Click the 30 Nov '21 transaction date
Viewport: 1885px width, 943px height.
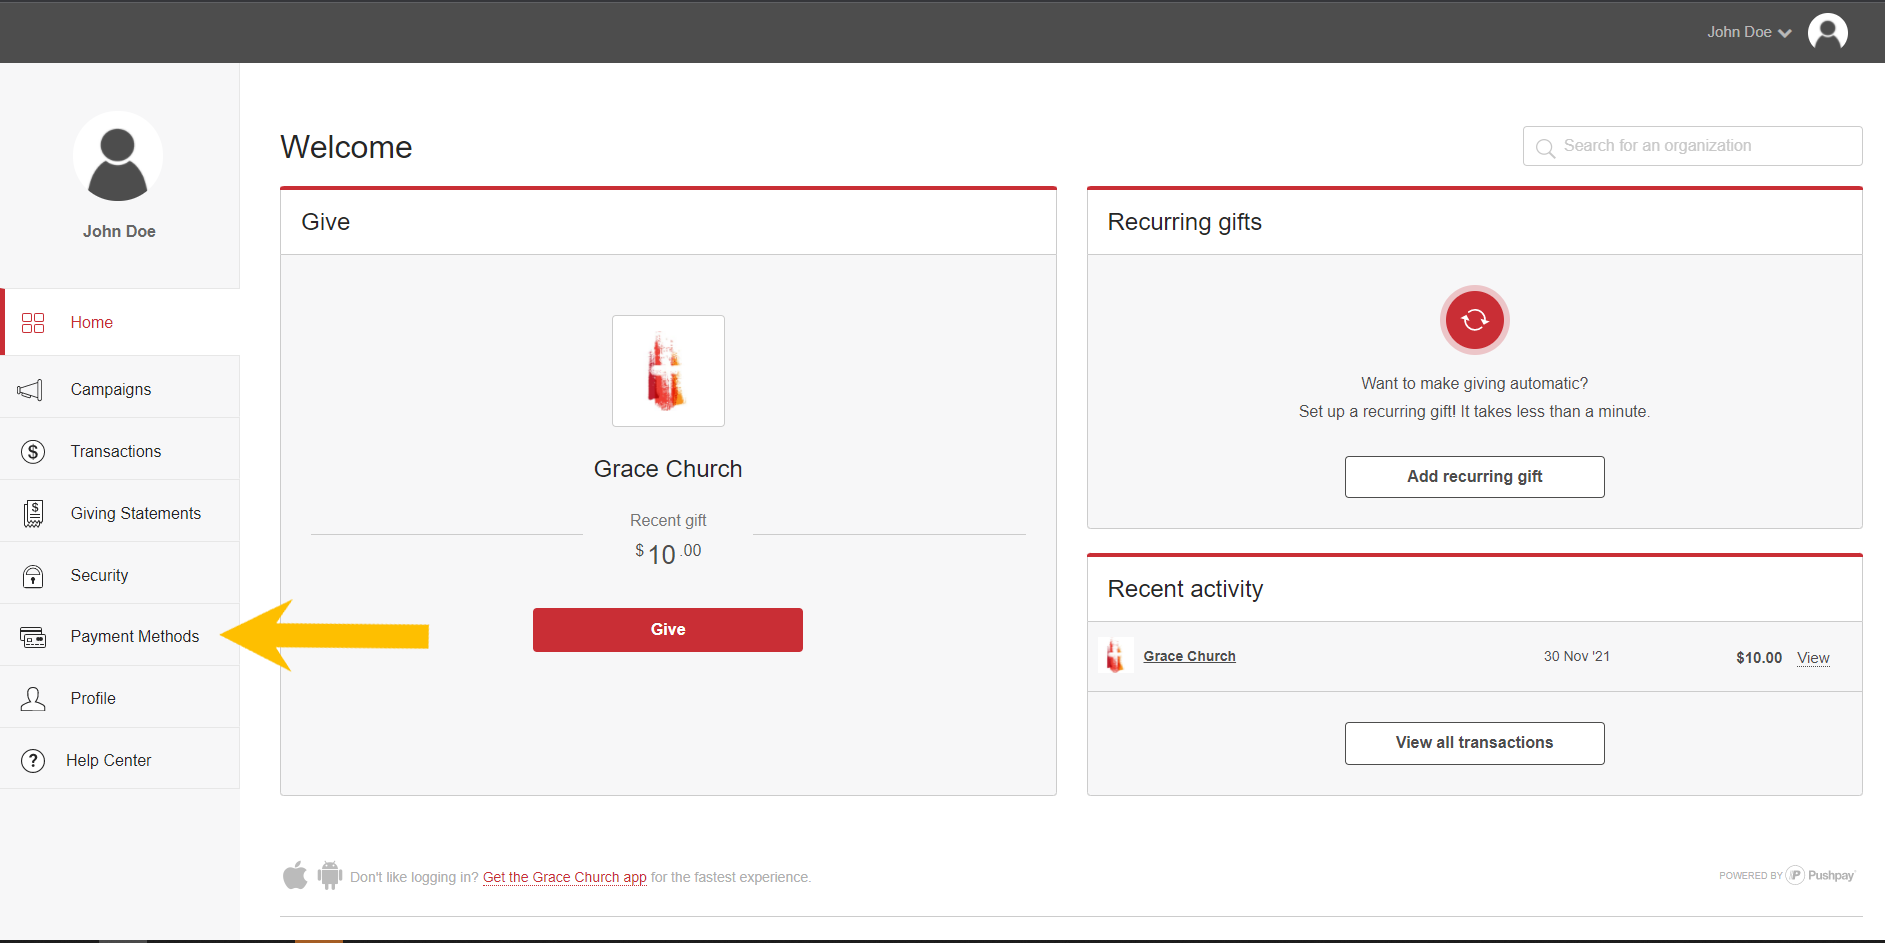(1577, 656)
